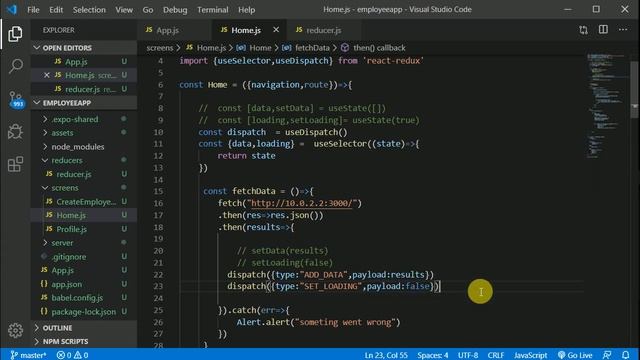This screenshot has width=640, height=360.
Task: Click Ln 23, Col 55 cursor position
Action: click(x=386, y=355)
